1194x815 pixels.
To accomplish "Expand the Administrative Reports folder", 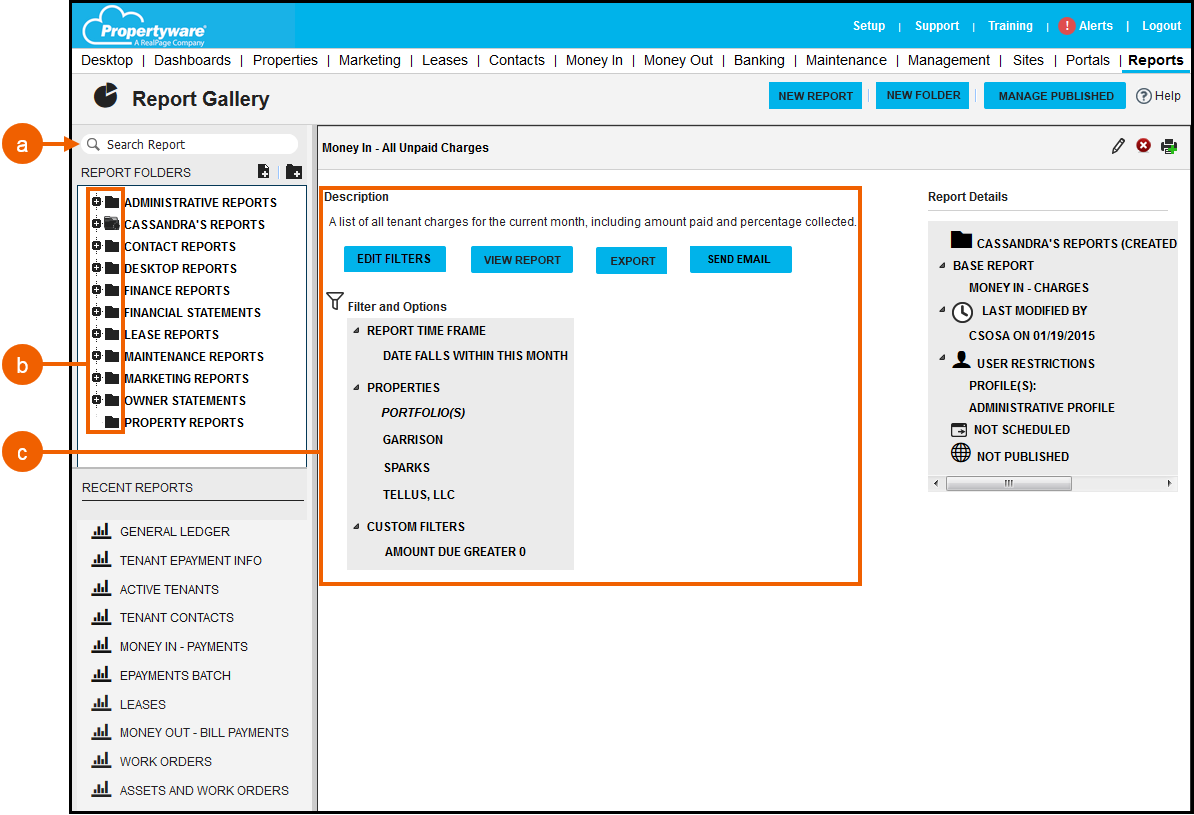I will (97, 202).
